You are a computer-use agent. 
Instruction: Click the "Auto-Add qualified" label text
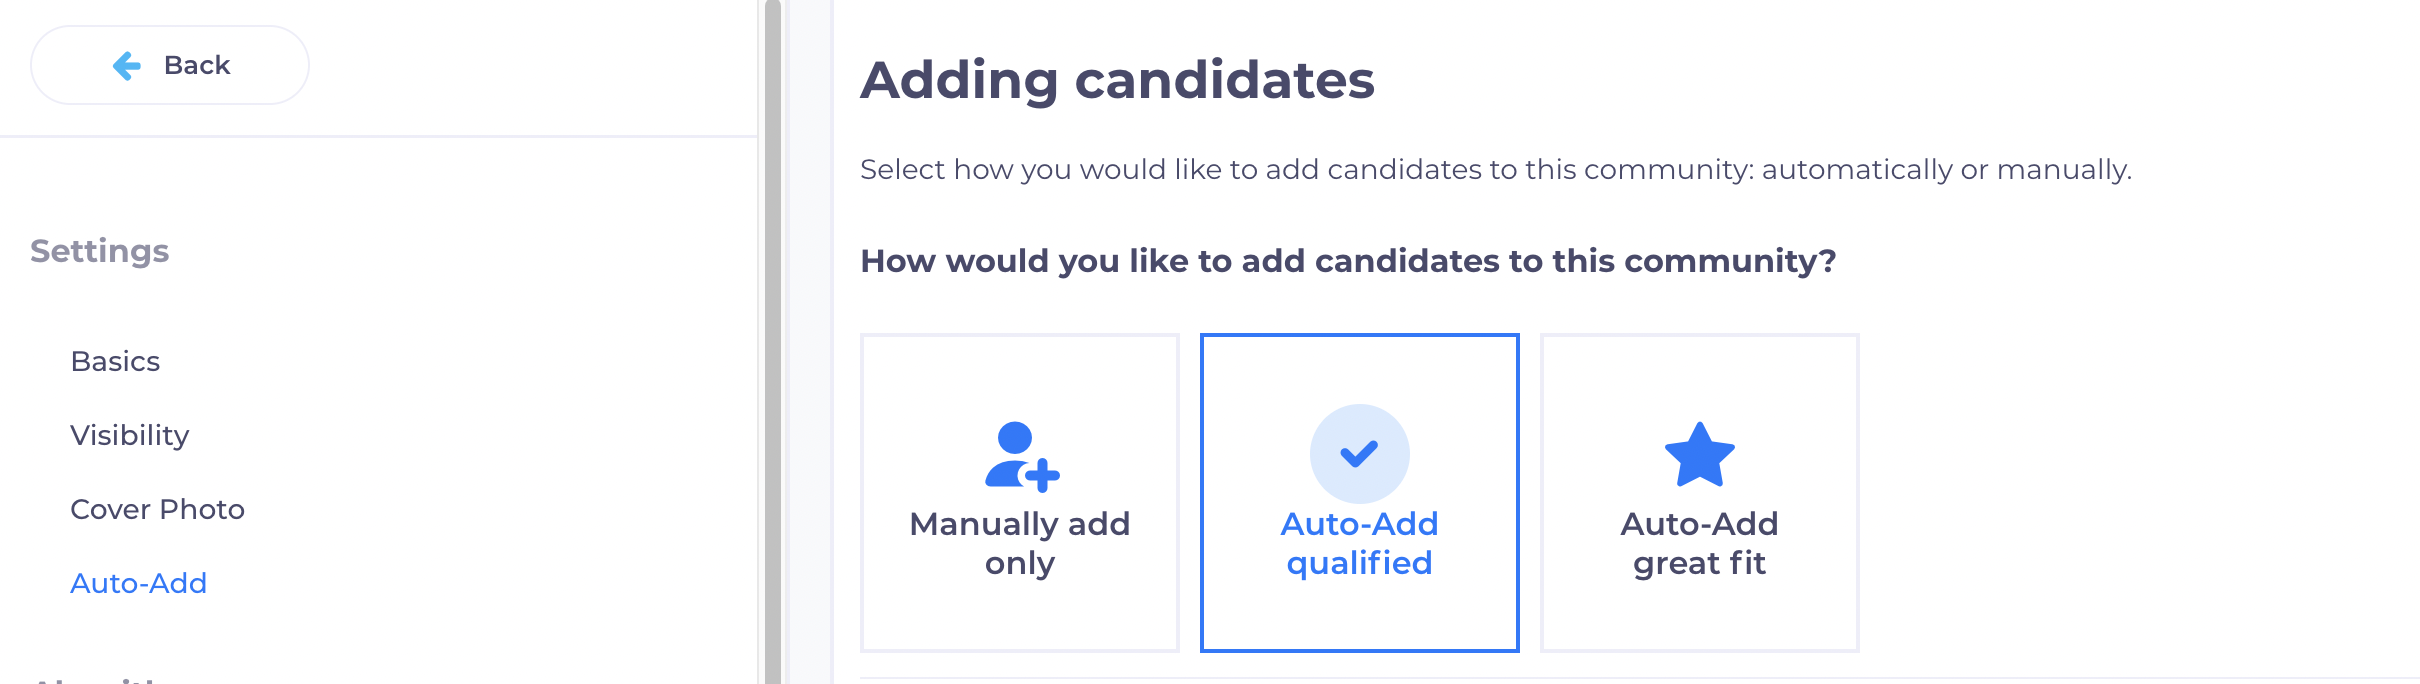[x=1359, y=543]
